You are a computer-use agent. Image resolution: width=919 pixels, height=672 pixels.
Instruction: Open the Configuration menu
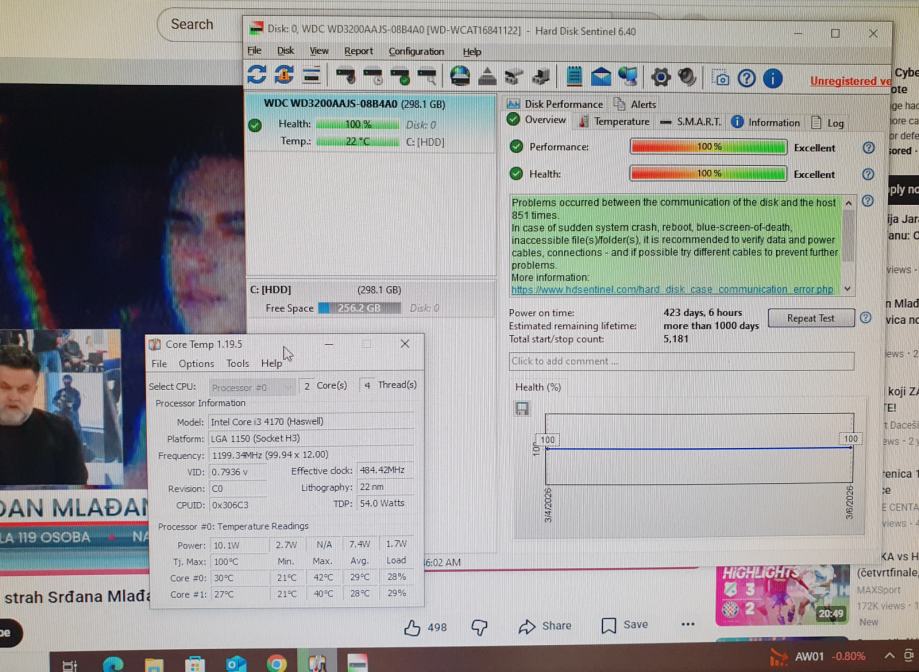(416, 52)
